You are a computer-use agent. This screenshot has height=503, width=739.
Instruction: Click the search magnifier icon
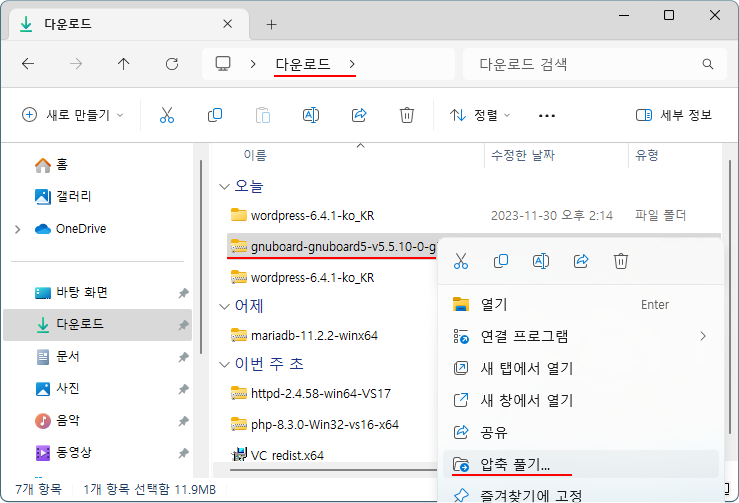click(x=707, y=64)
